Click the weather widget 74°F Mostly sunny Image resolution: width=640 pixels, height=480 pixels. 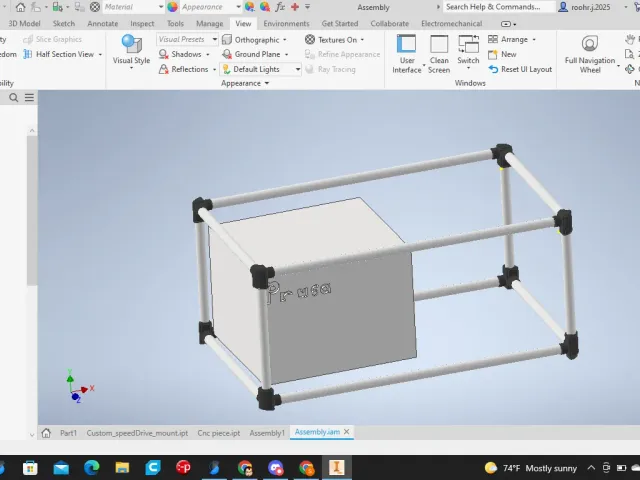pos(531,468)
